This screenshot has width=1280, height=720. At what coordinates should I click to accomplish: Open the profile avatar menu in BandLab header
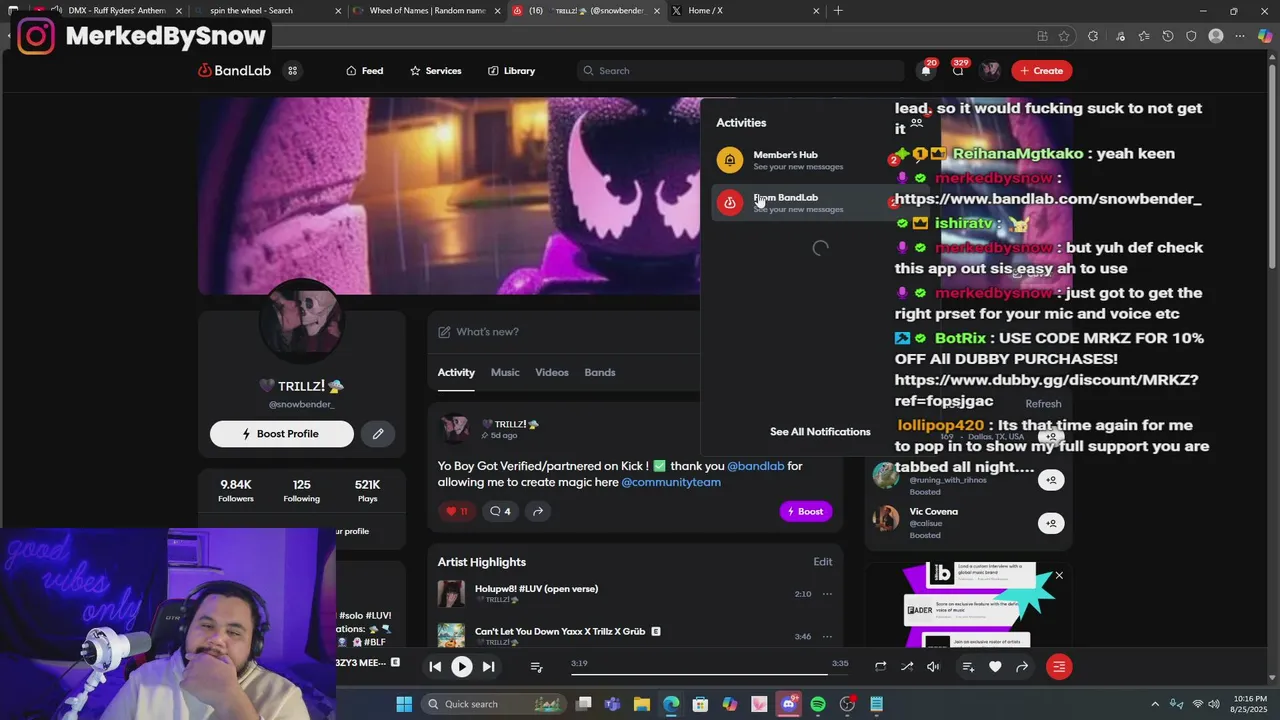pos(990,71)
